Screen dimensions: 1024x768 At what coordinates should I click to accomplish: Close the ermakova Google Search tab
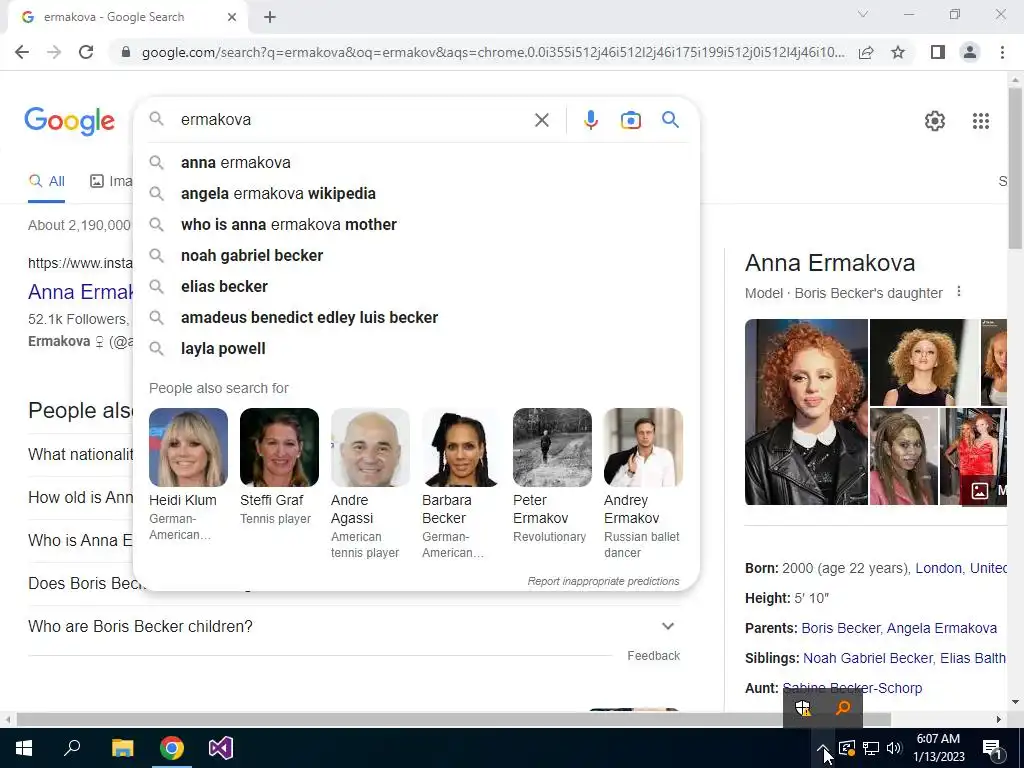click(232, 18)
